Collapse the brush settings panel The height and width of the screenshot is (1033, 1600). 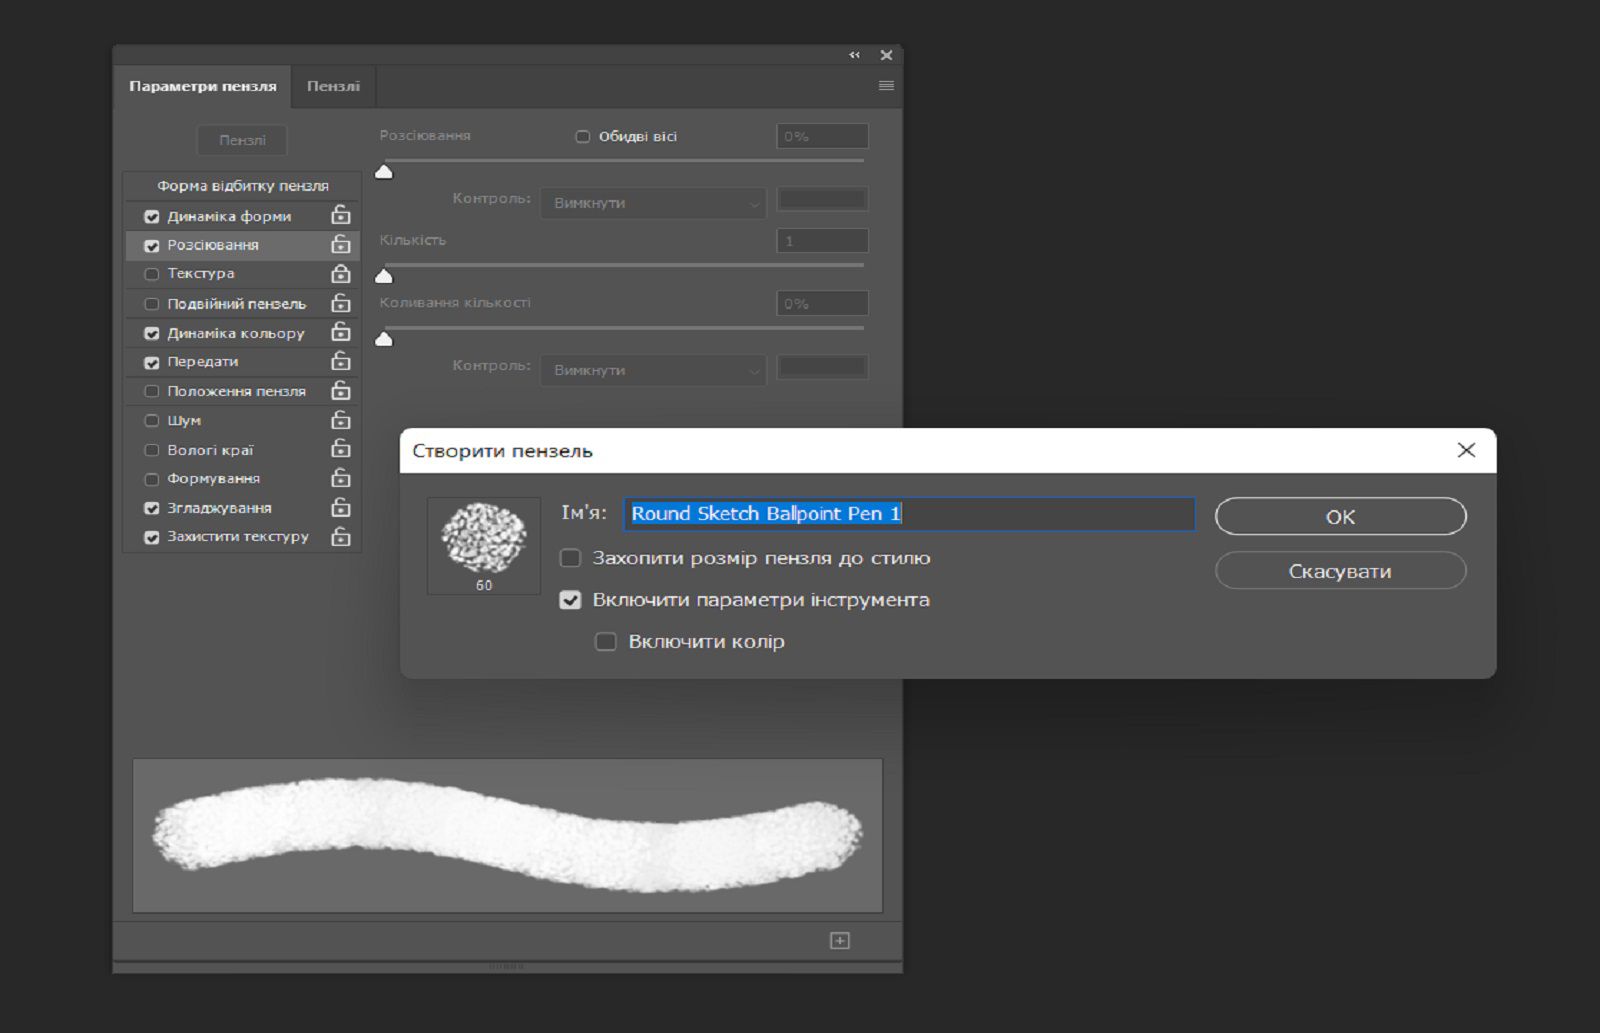point(854,55)
